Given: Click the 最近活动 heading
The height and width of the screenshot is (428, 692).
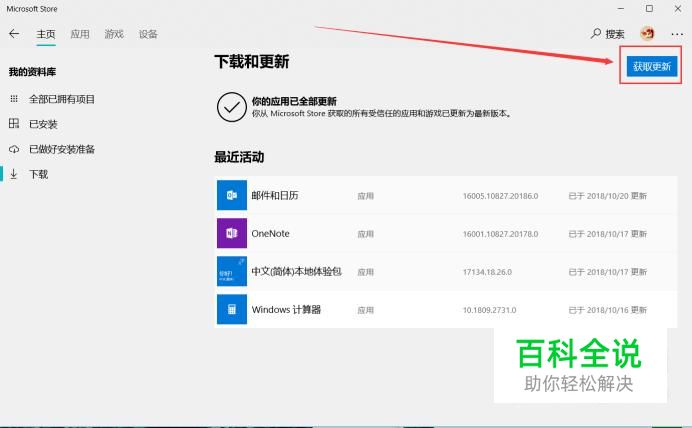Looking at the screenshot, I should tap(239, 157).
